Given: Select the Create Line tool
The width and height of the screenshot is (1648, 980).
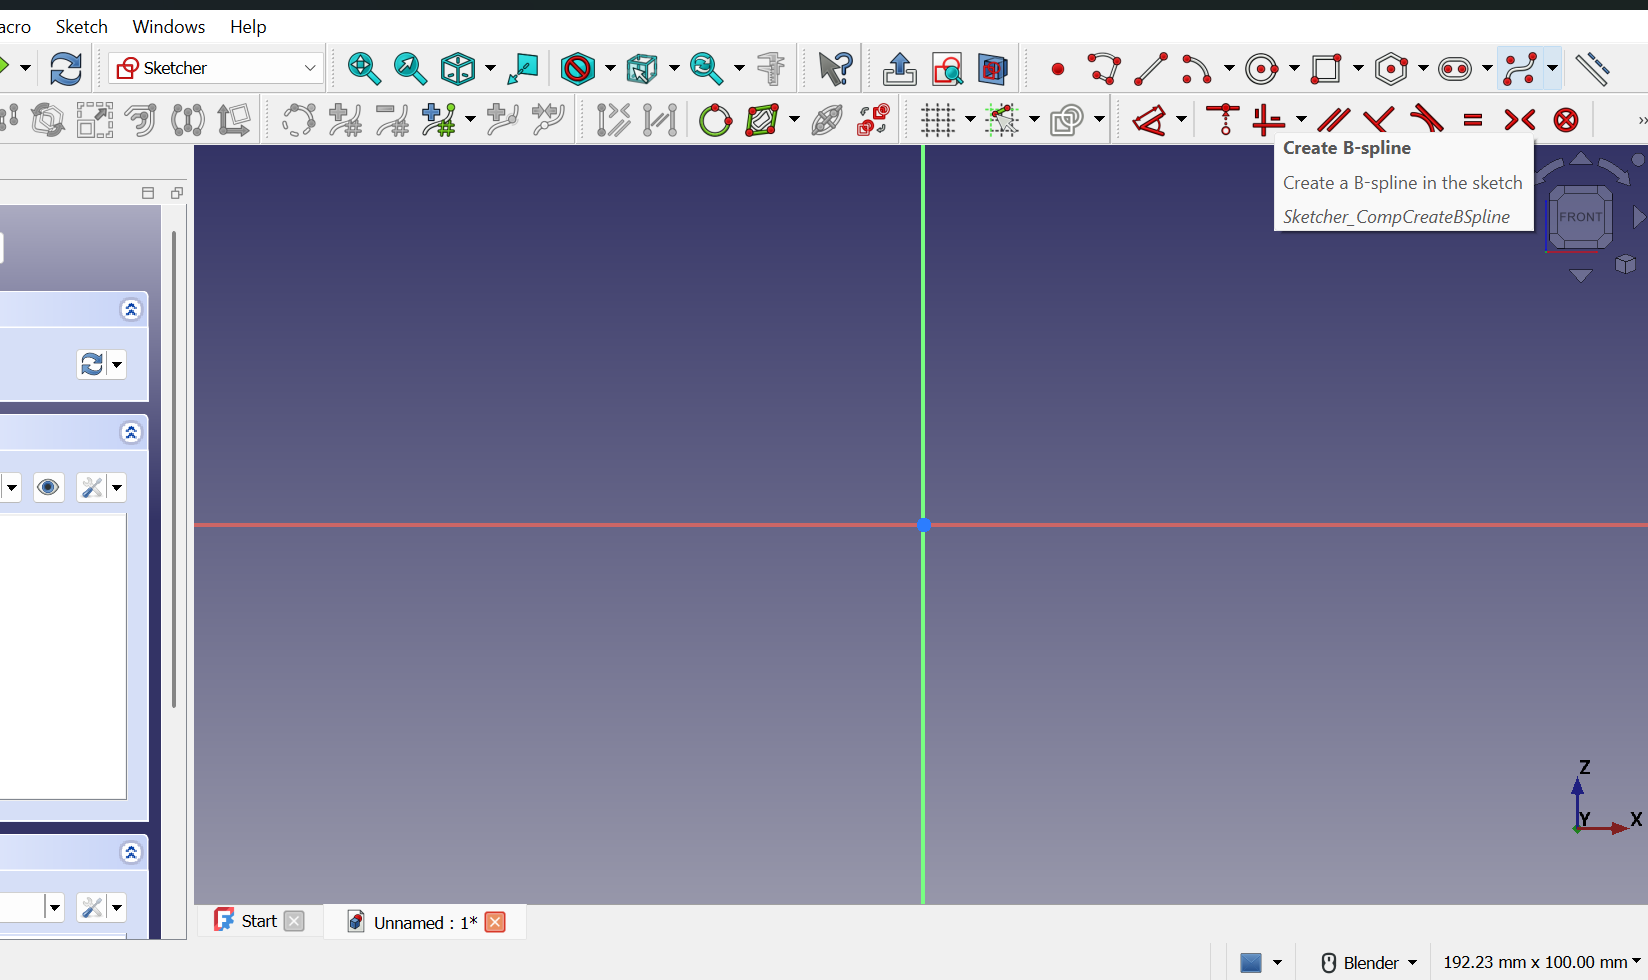Looking at the screenshot, I should coord(1151,68).
